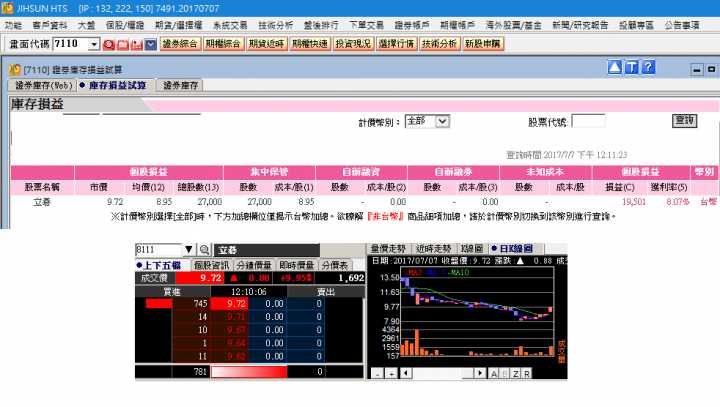Screen dimensions: 720x407
Task: Click the 期權快速 toolbar button
Action: [310, 44]
